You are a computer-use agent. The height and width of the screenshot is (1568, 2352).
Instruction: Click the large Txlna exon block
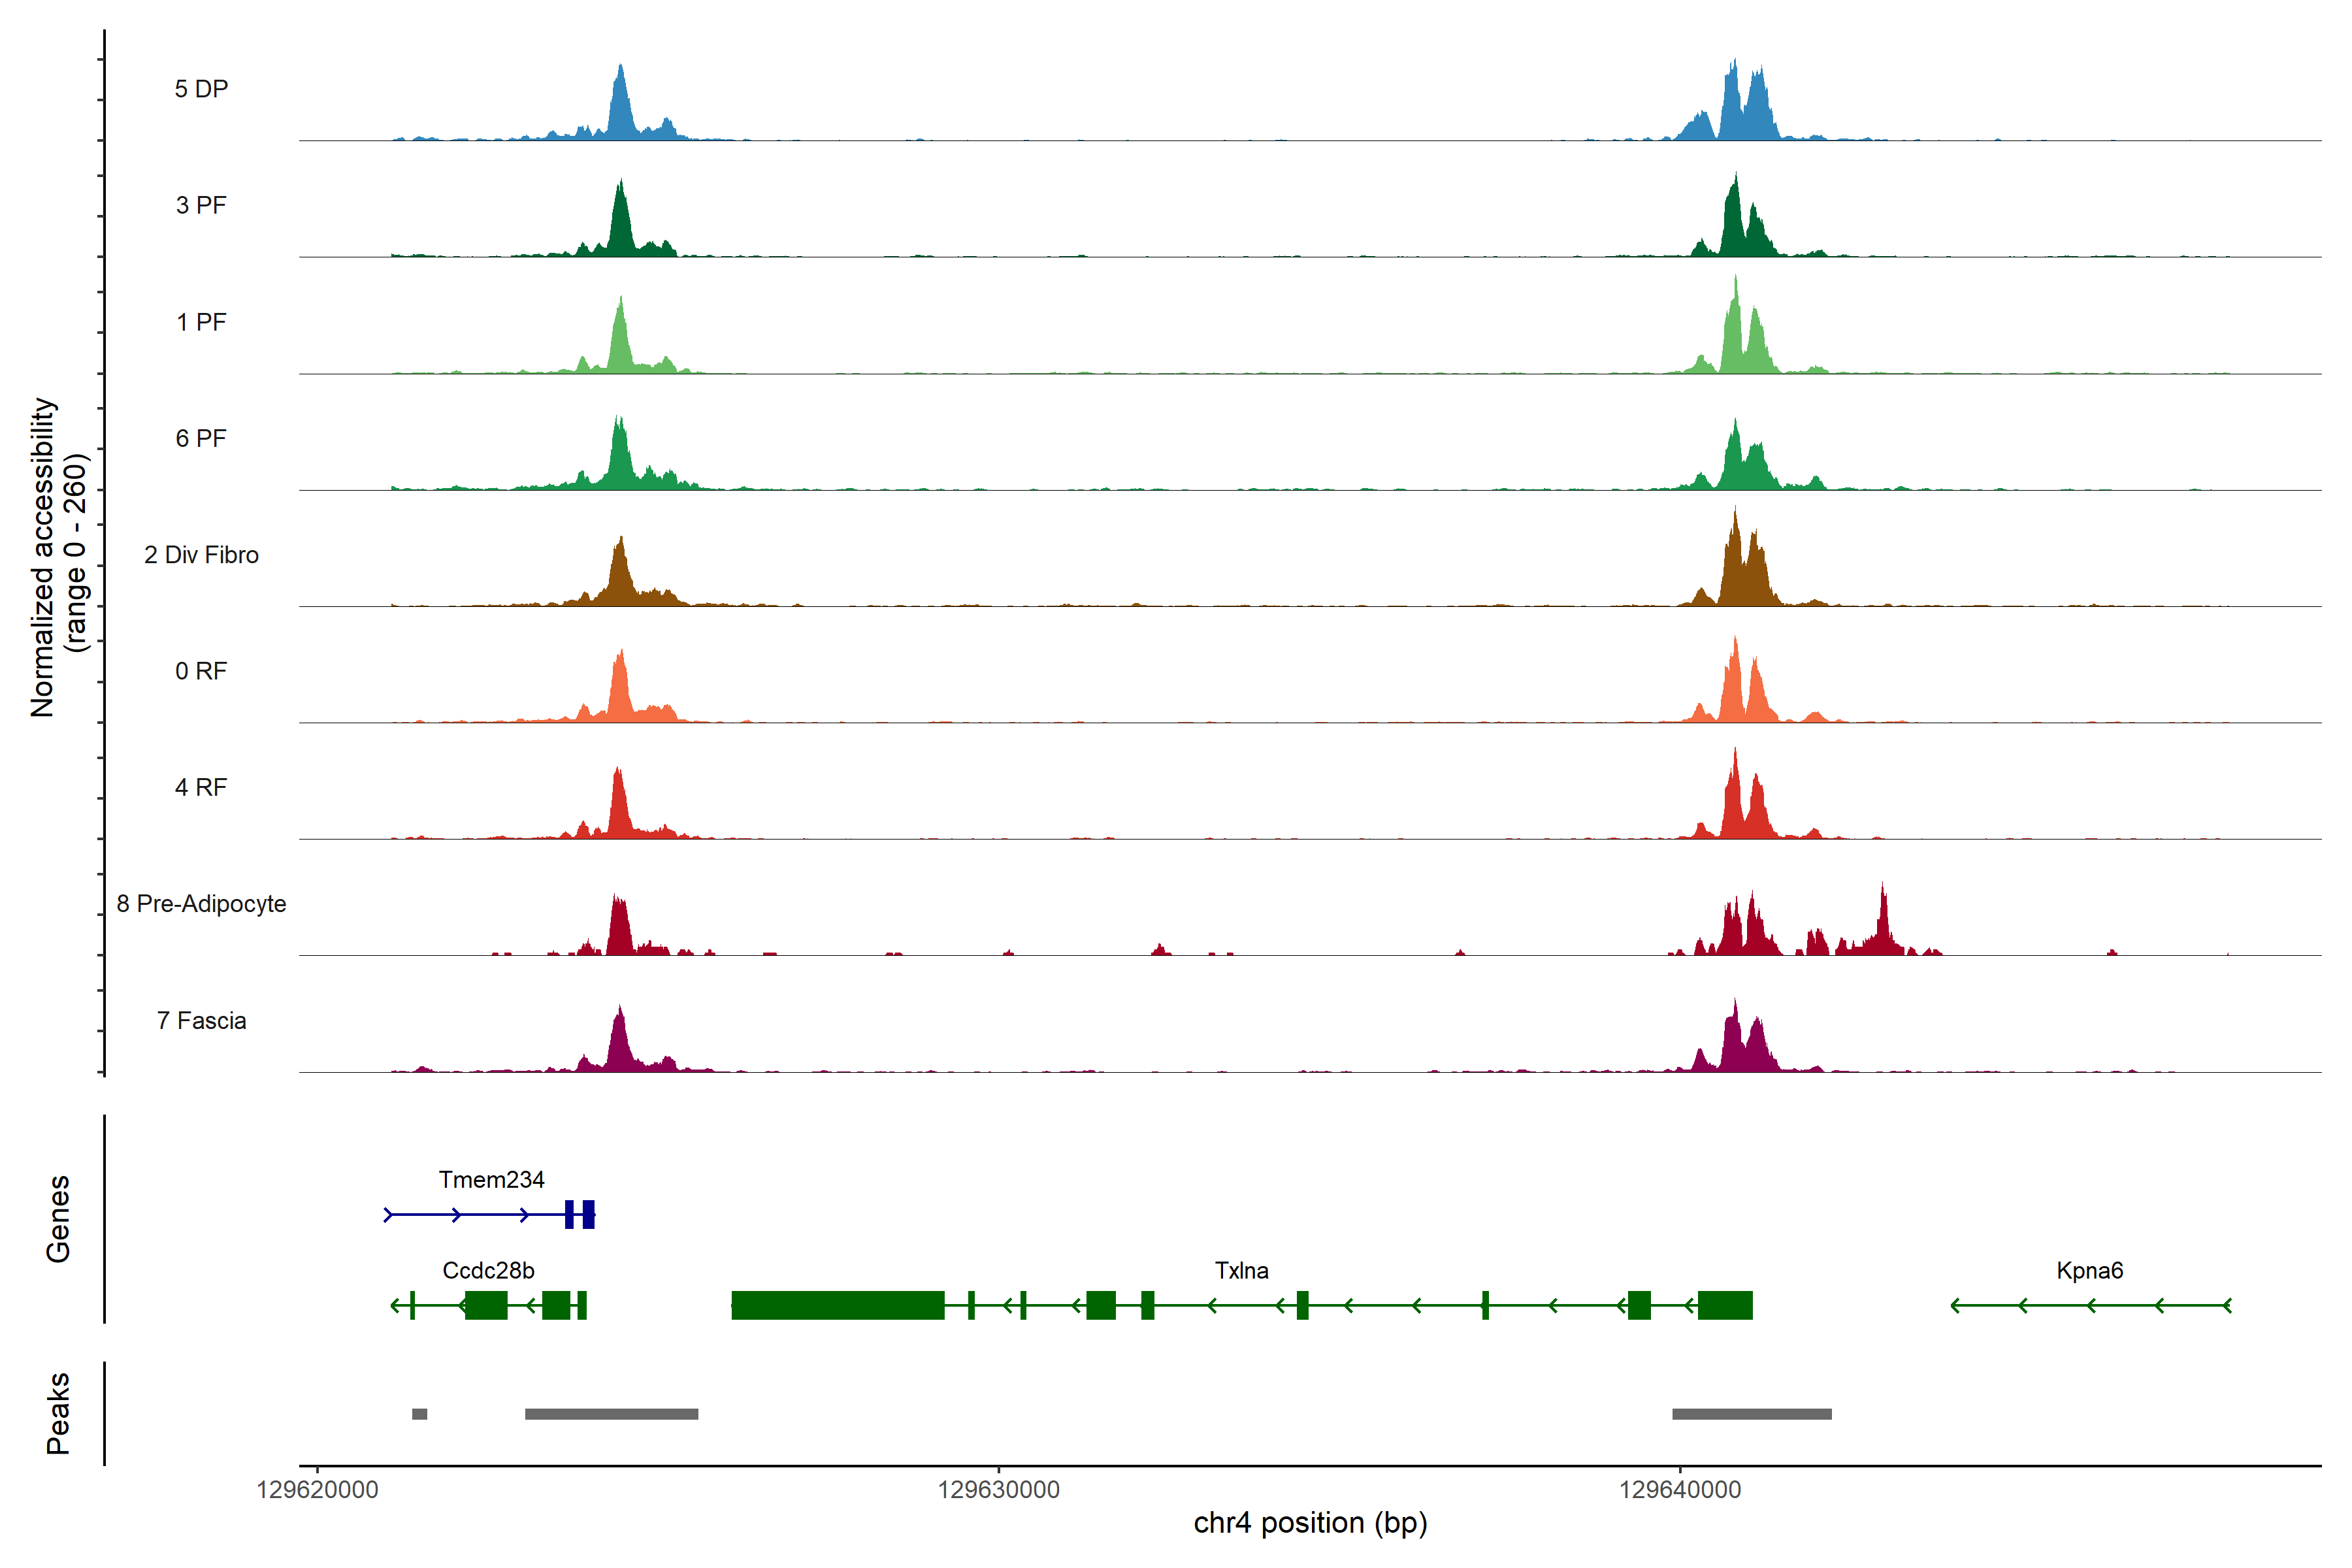(x=837, y=1305)
